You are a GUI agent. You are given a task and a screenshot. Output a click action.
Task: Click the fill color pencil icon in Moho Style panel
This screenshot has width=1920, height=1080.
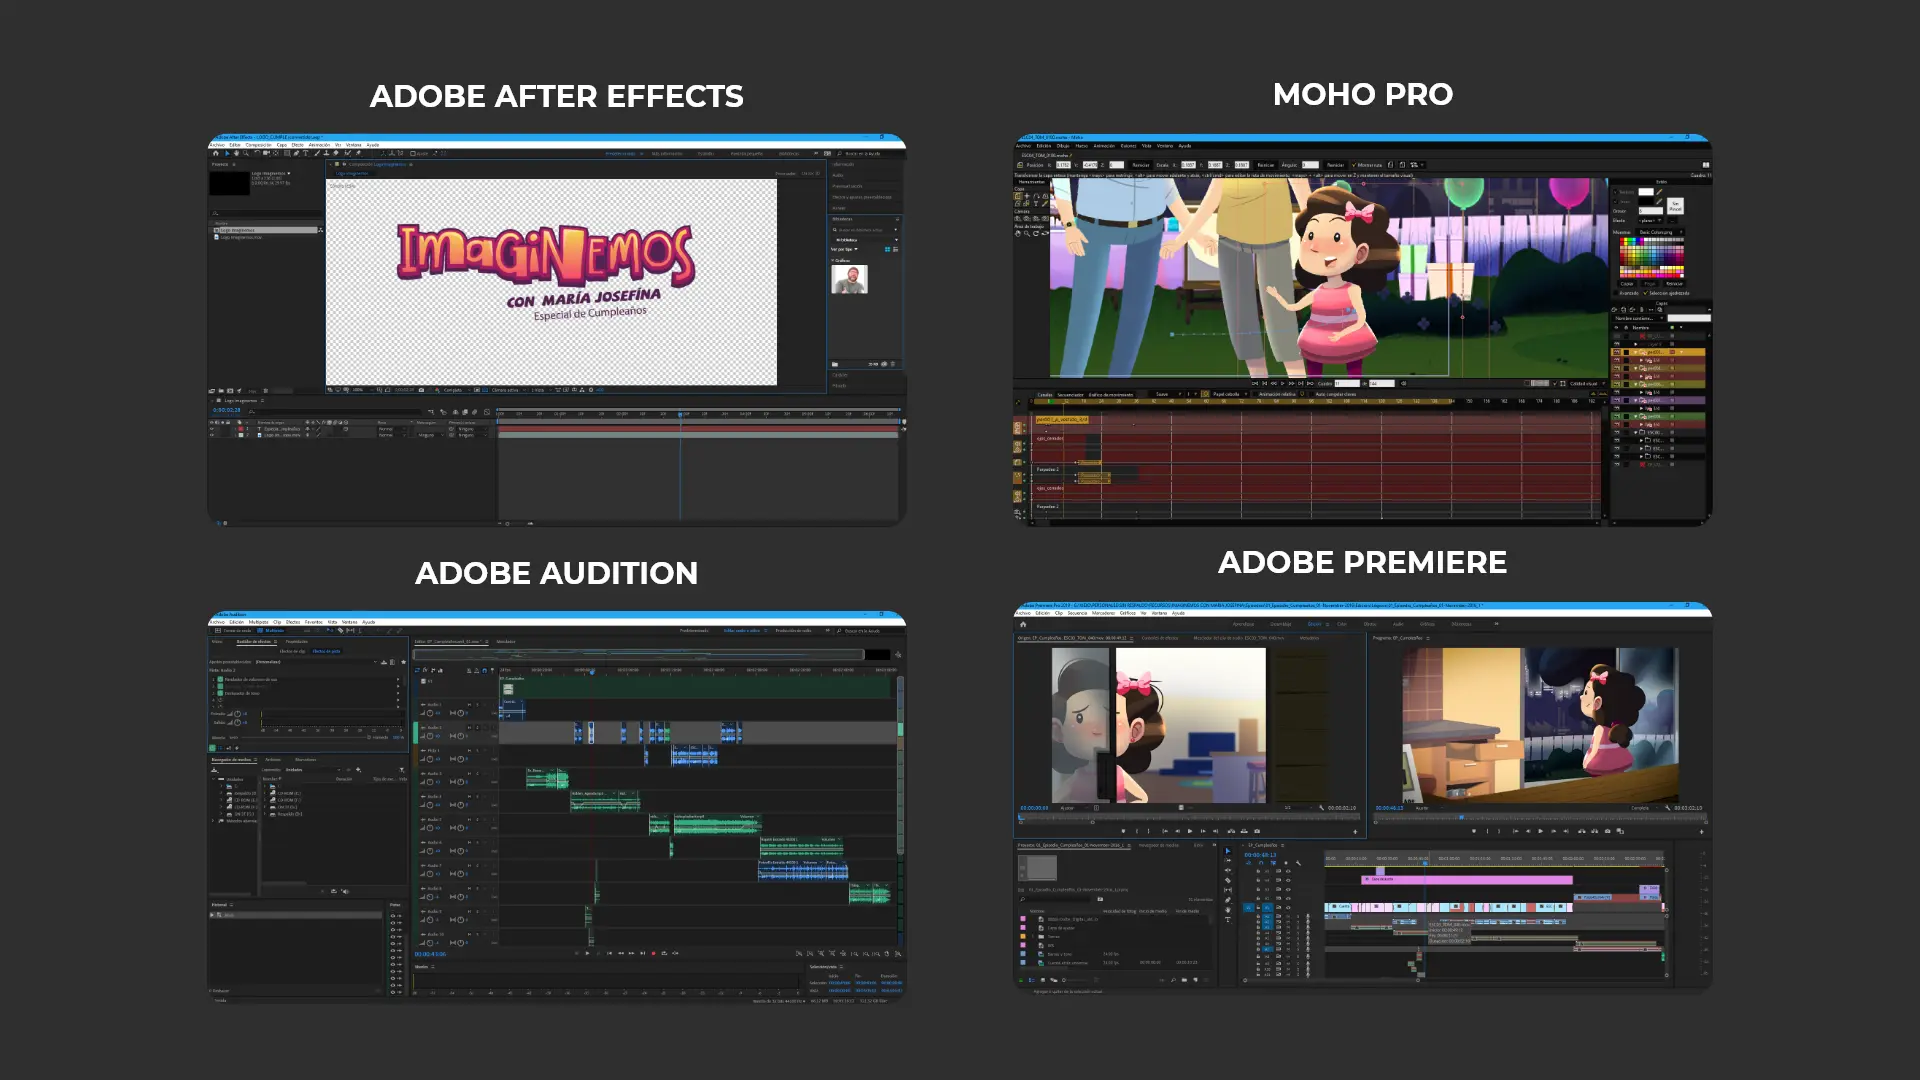coord(1659,192)
